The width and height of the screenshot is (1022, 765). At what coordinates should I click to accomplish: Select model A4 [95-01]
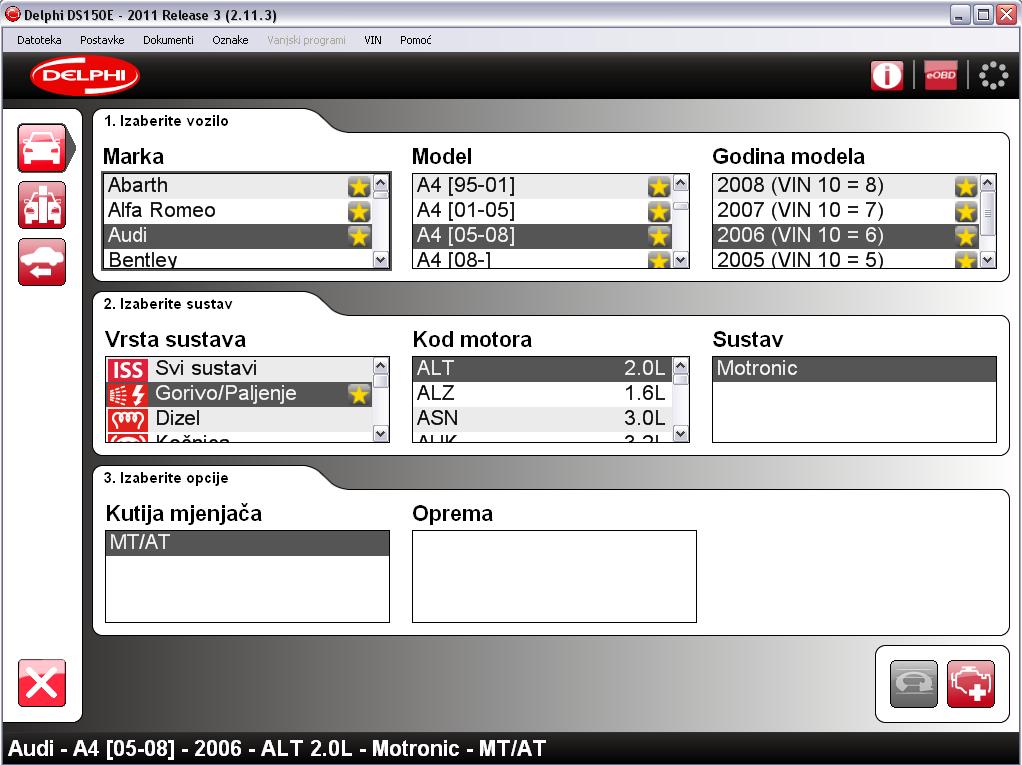pyautogui.click(x=542, y=186)
